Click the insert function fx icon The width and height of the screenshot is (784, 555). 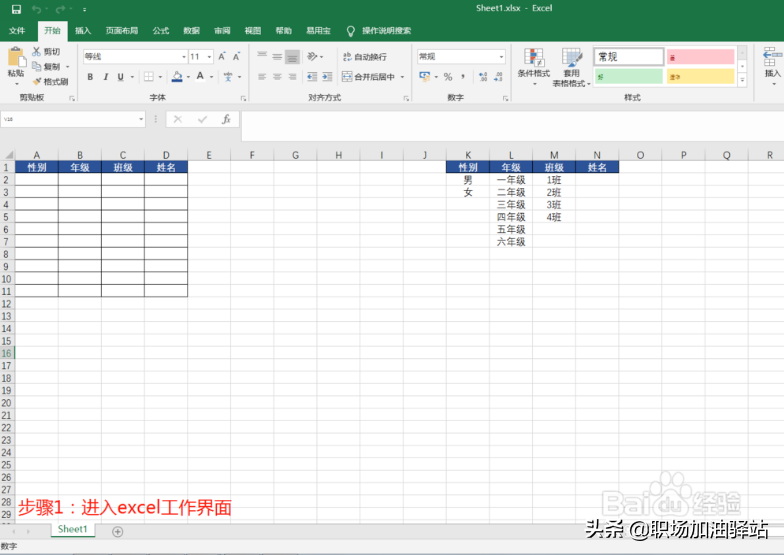226,119
